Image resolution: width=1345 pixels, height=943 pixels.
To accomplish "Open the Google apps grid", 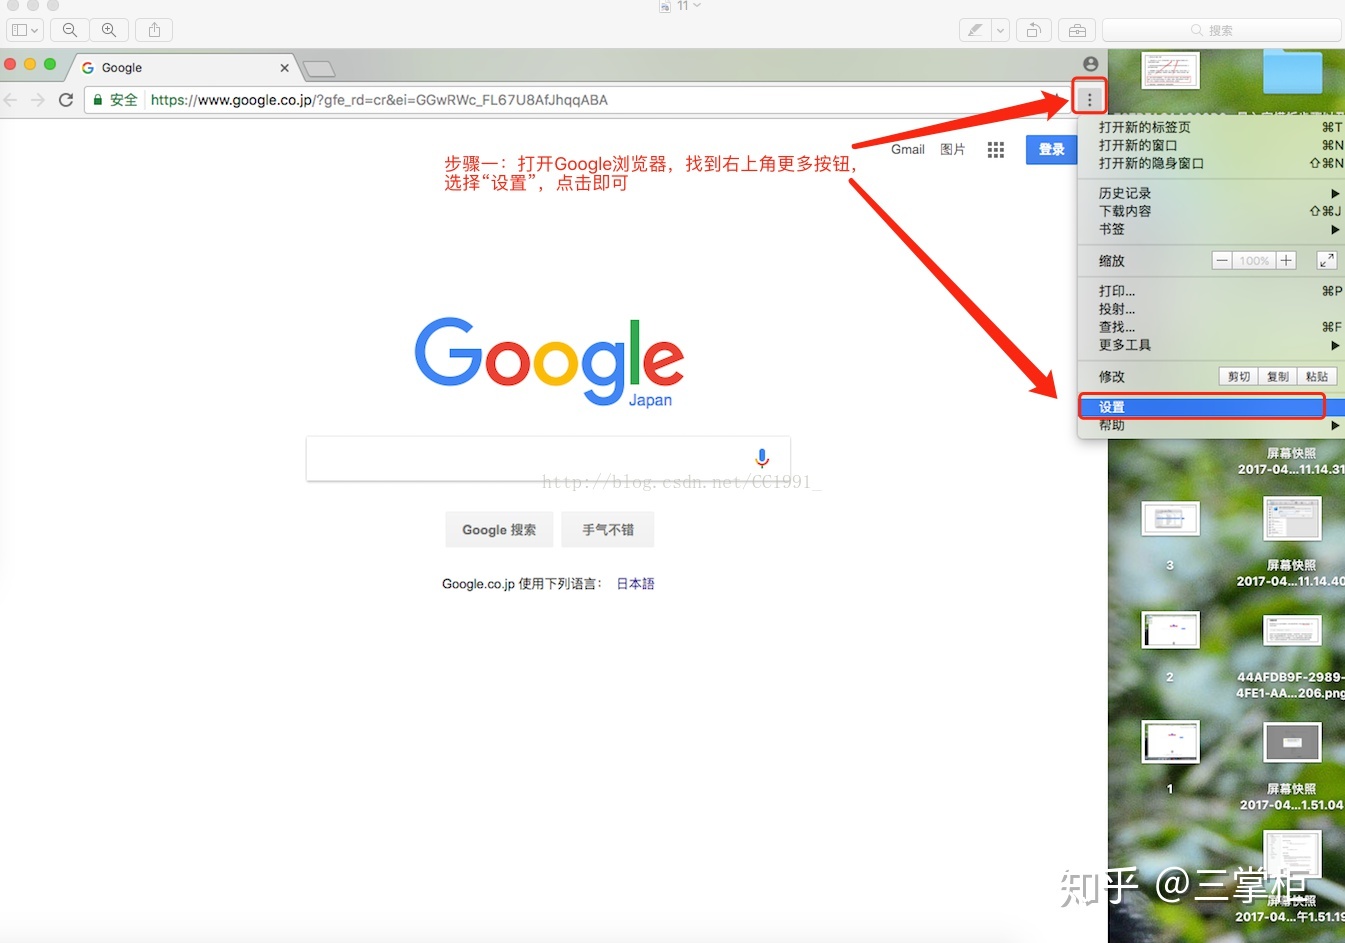I will tap(996, 150).
